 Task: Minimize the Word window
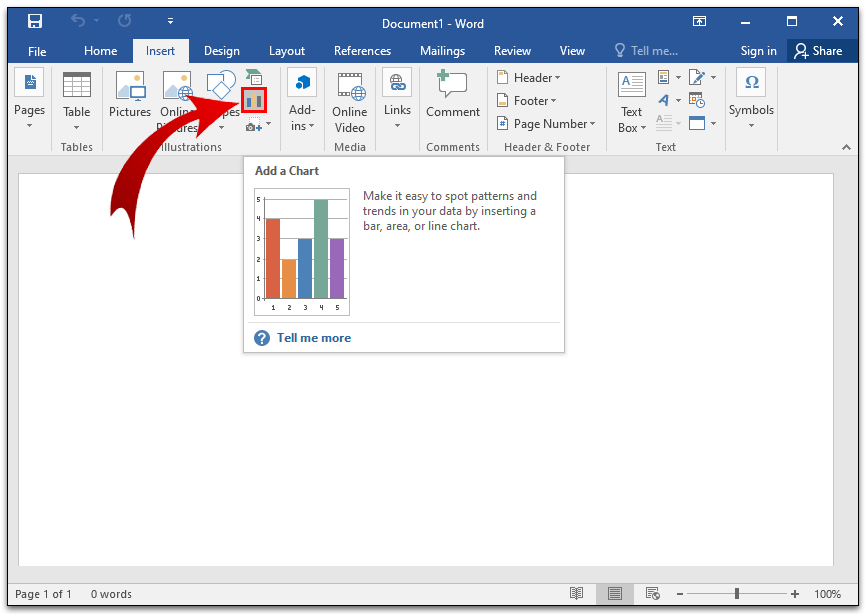(x=745, y=22)
